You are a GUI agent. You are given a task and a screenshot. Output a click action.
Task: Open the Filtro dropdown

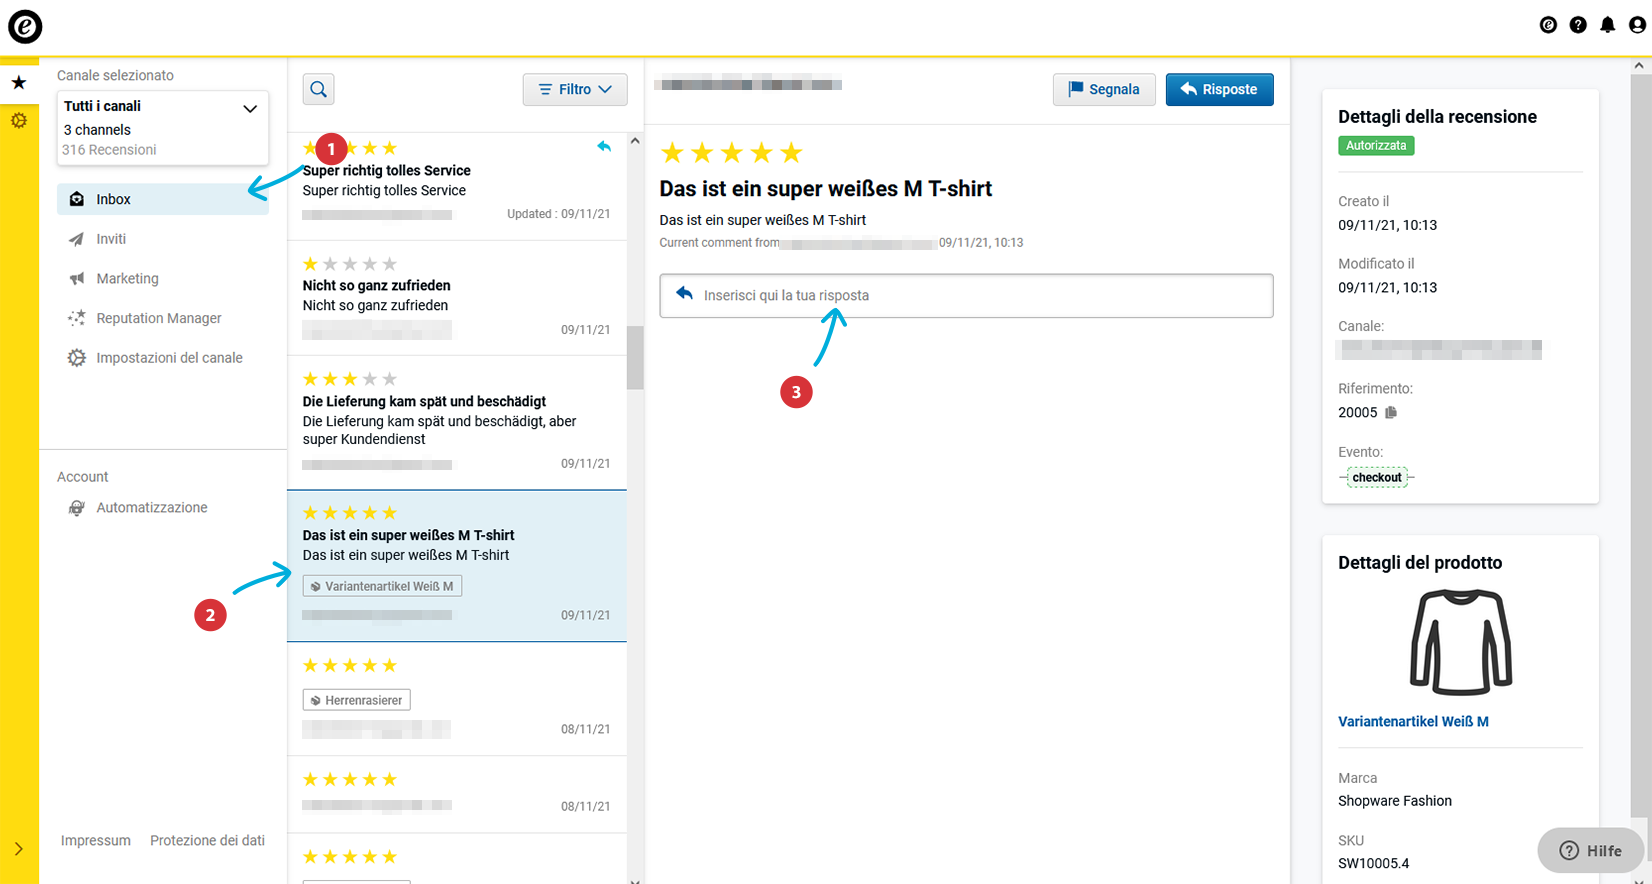[x=575, y=89]
